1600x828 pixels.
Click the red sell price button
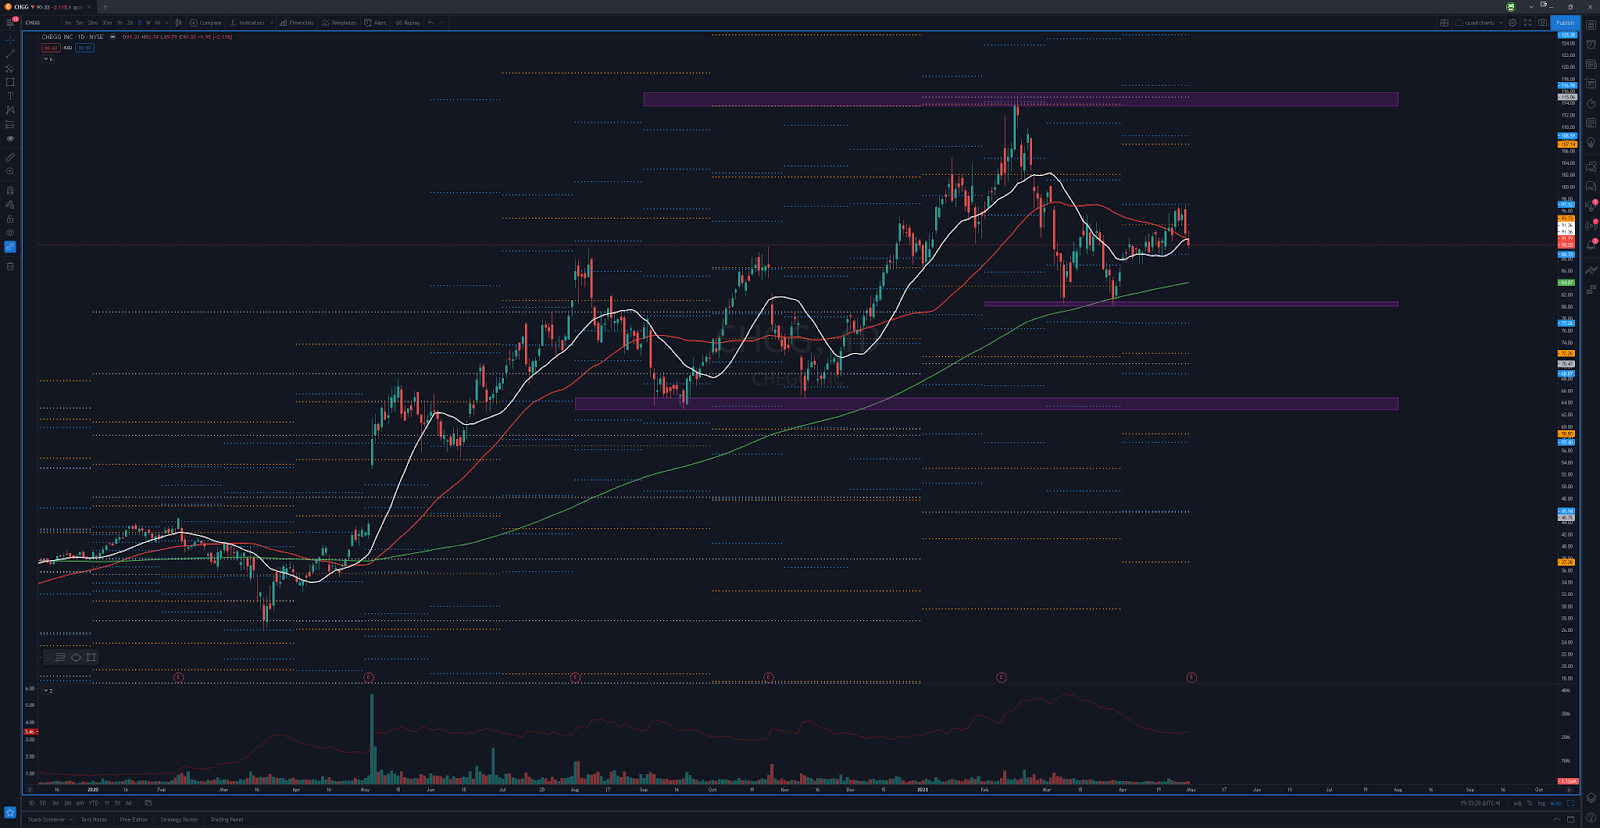tap(50, 48)
